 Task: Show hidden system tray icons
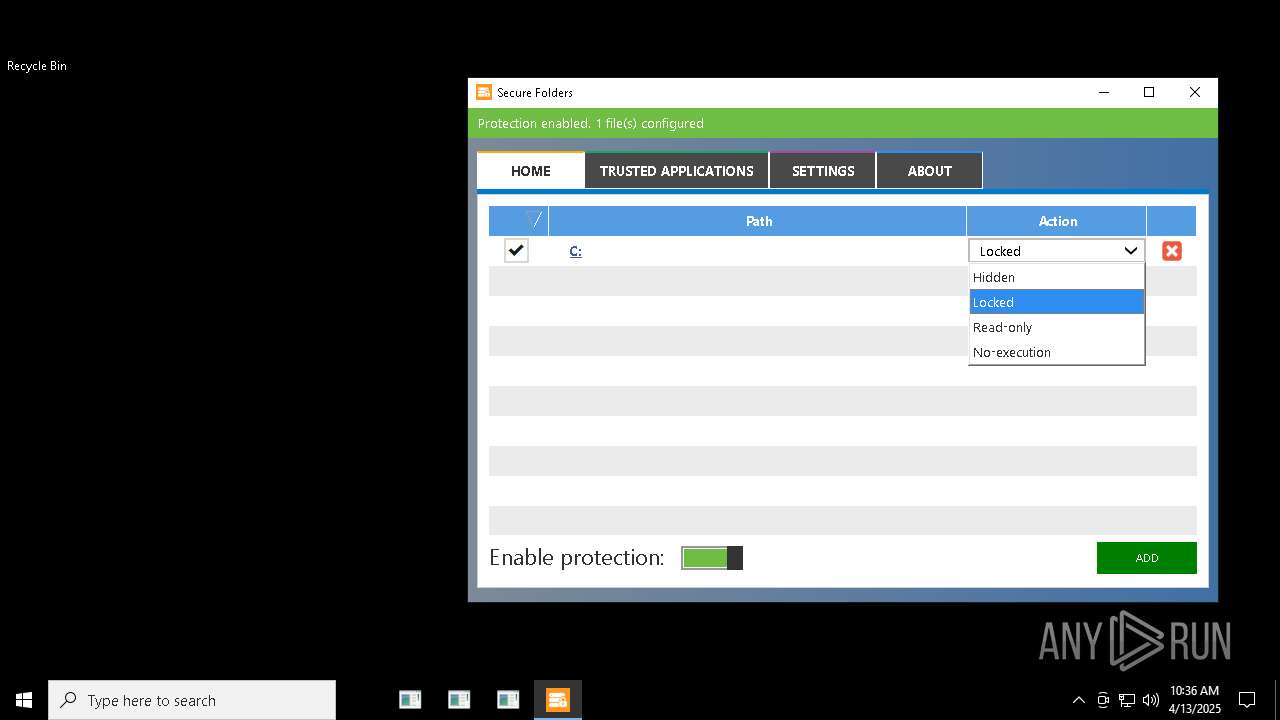point(1078,700)
